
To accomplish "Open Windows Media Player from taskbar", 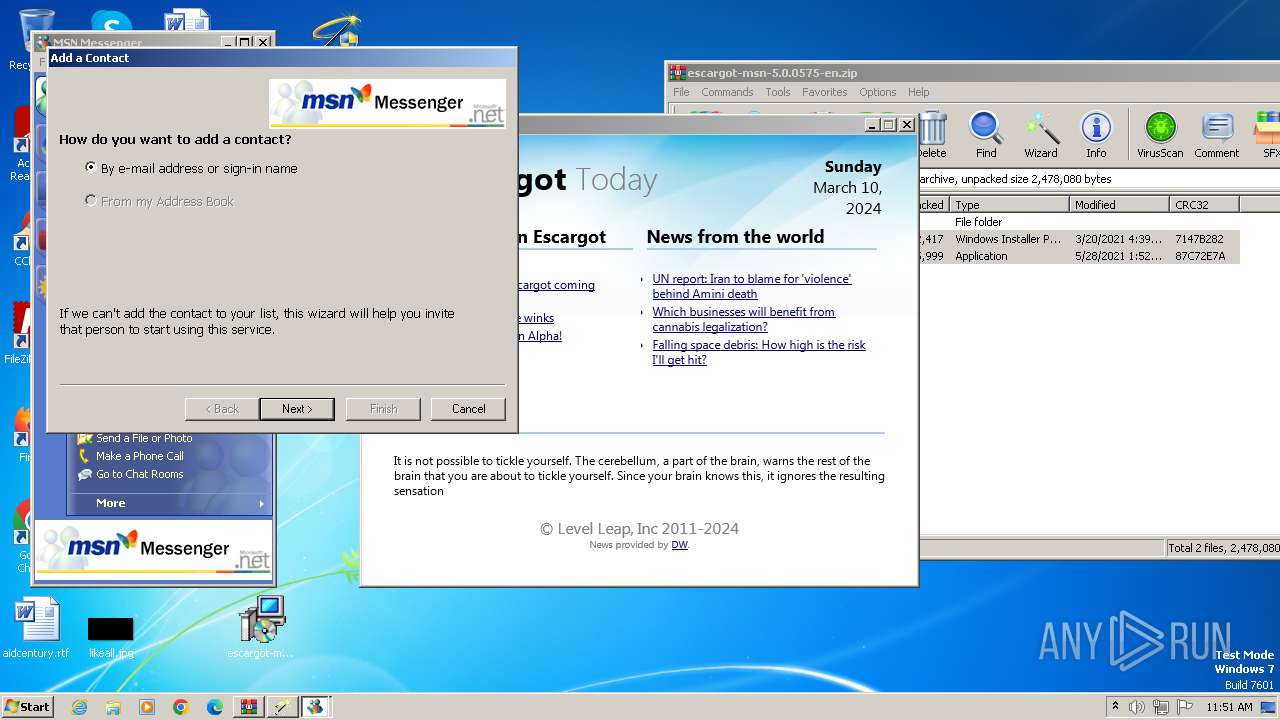I will click(x=147, y=707).
